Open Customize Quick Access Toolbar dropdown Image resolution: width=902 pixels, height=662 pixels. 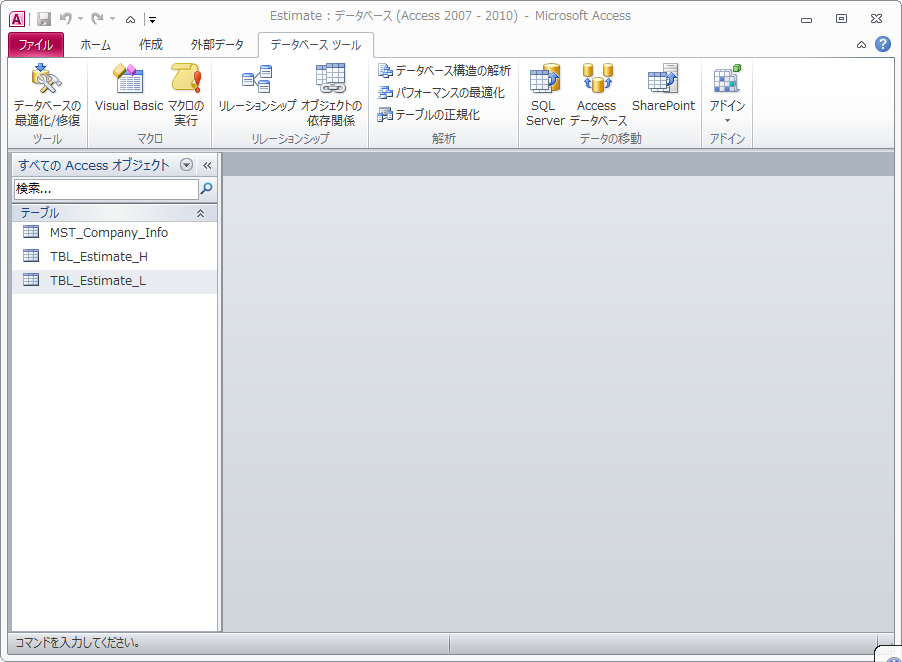152,20
